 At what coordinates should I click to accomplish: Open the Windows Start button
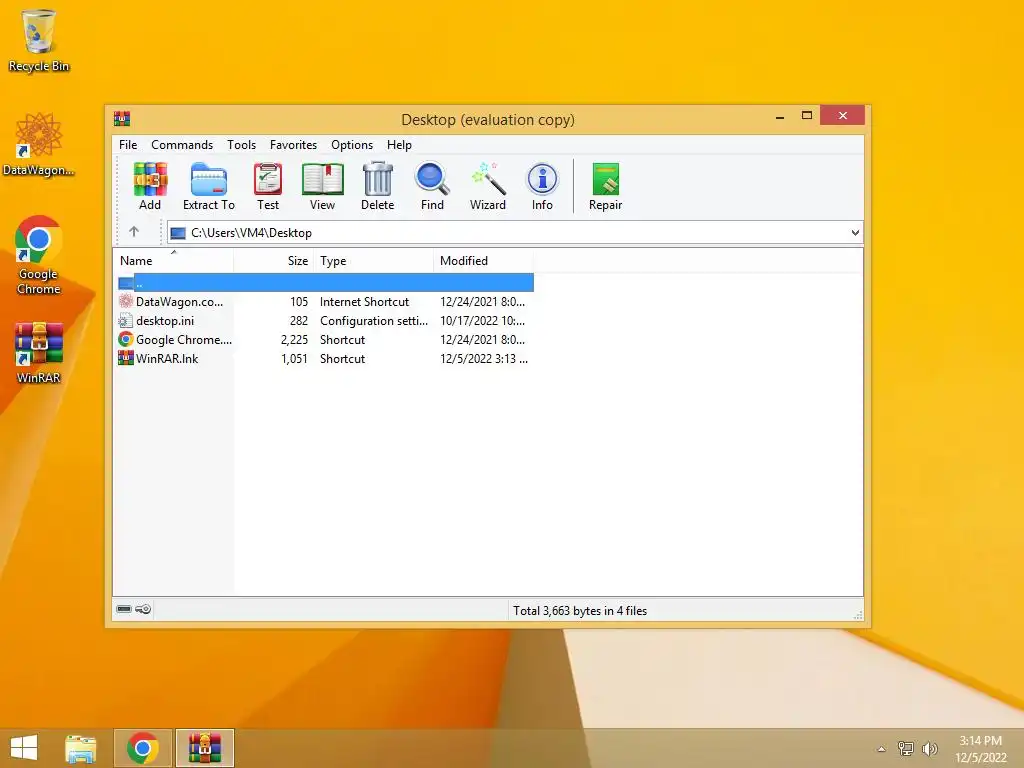pos(24,748)
